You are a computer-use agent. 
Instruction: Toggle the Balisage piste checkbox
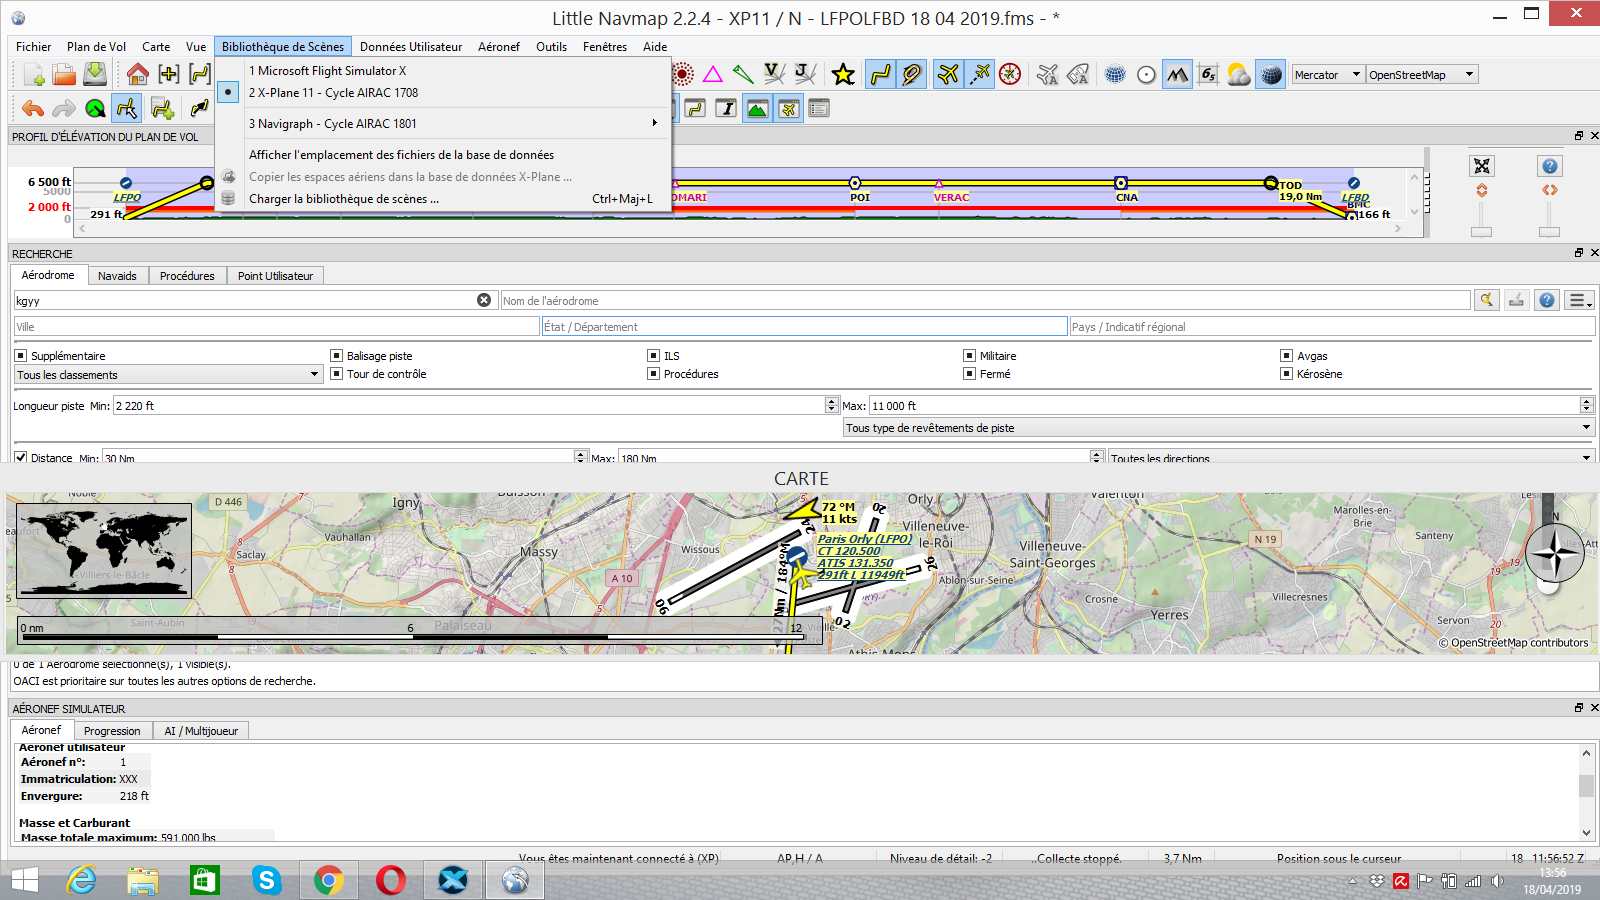tap(336, 356)
